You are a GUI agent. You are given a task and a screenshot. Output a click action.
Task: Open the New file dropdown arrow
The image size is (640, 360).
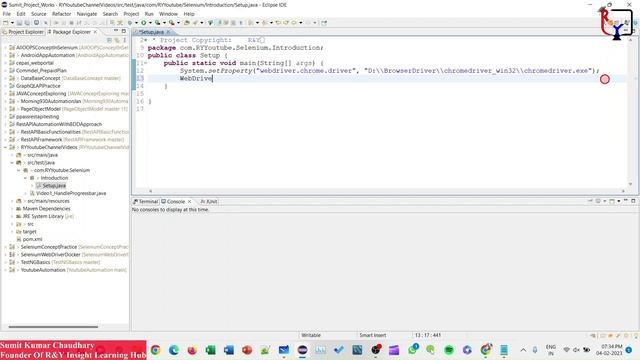[12, 23]
